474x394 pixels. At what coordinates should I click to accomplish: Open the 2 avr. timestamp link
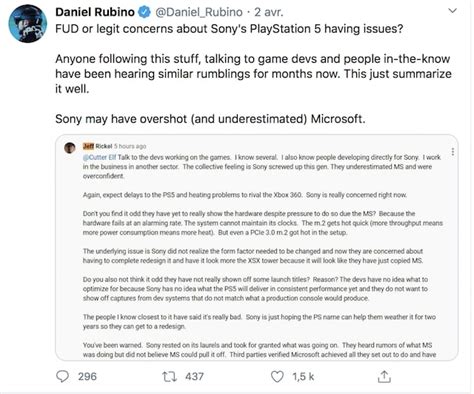269,12
